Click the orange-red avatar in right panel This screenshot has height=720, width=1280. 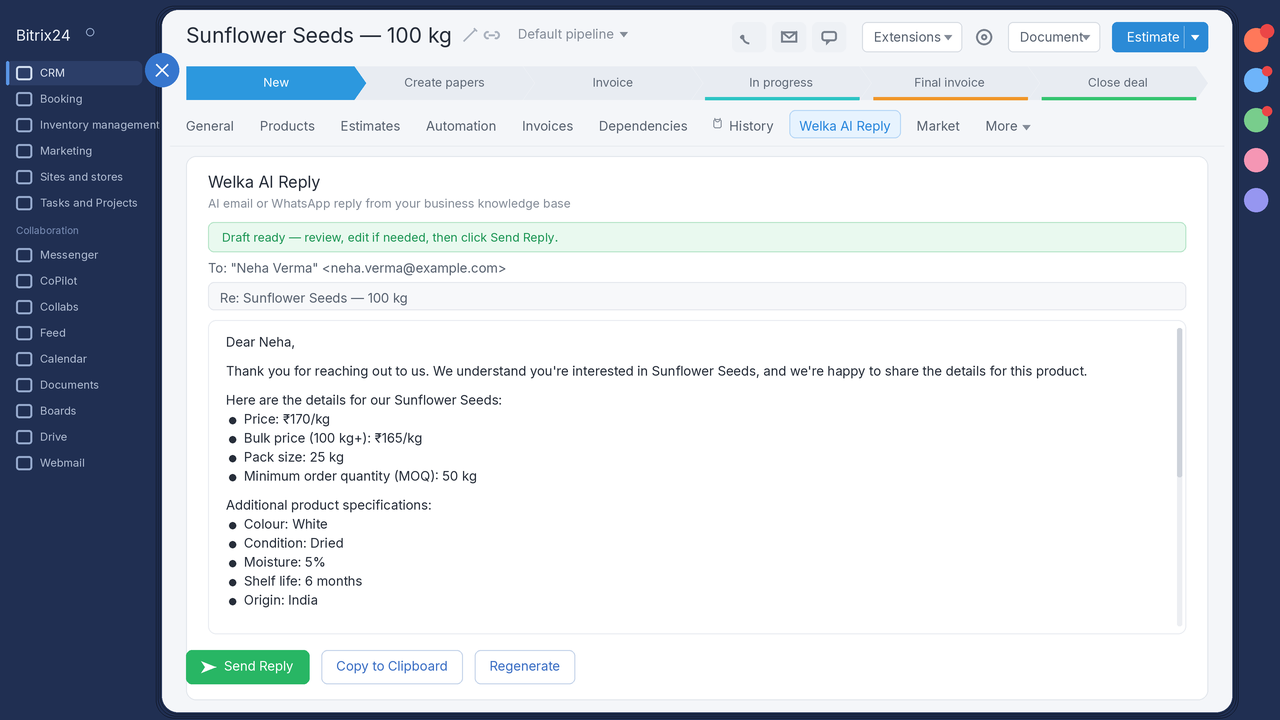pyautogui.click(x=1256, y=40)
